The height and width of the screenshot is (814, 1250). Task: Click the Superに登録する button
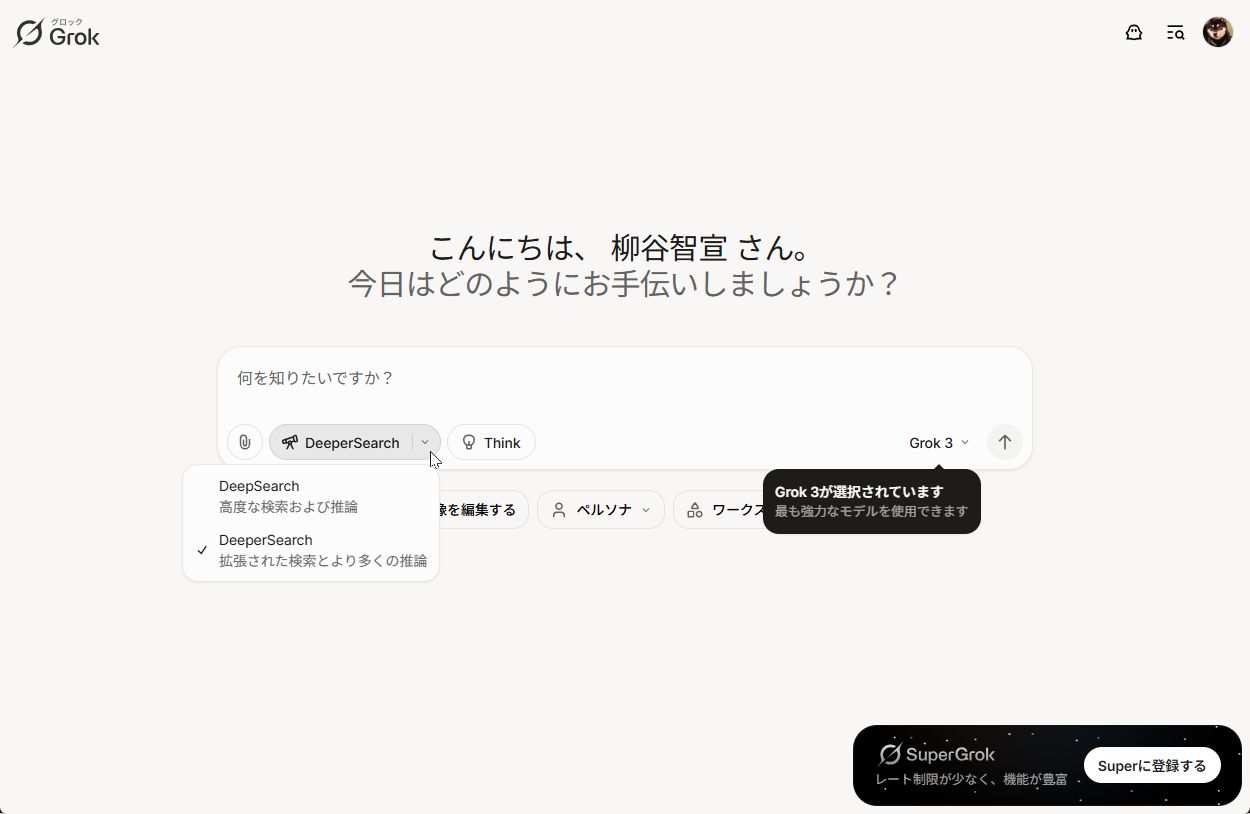coord(1152,764)
